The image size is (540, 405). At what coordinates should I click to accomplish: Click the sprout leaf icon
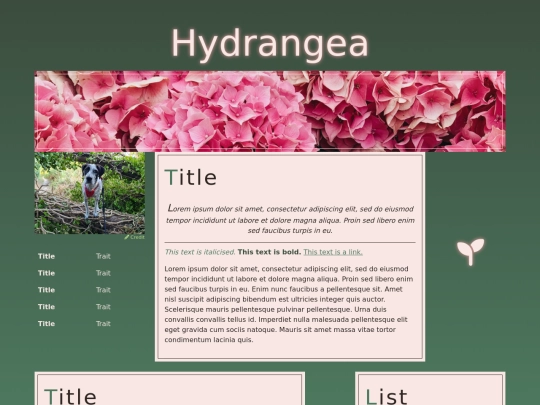470,252
